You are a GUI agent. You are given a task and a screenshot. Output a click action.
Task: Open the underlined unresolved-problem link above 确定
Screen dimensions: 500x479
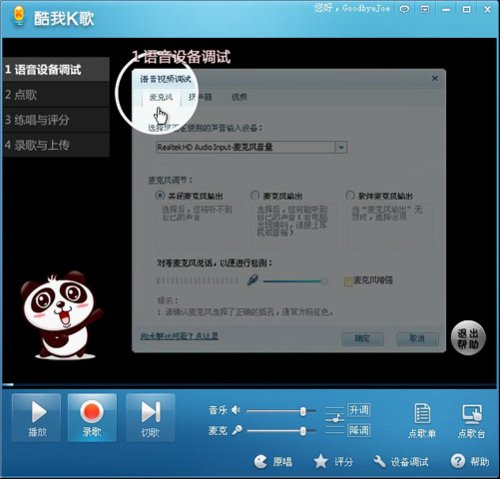click(x=179, y=336)
